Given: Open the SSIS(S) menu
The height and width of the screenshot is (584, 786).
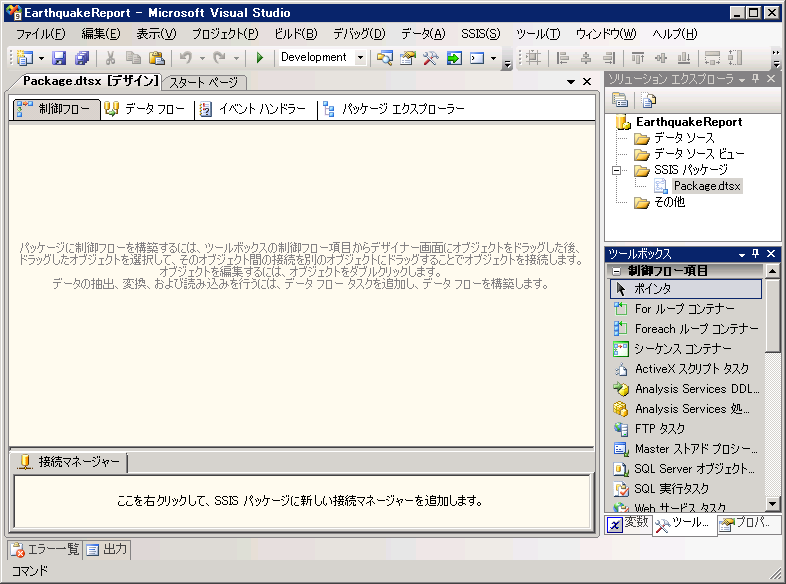Looking at the screenshot, I should [x=481, y=34].
